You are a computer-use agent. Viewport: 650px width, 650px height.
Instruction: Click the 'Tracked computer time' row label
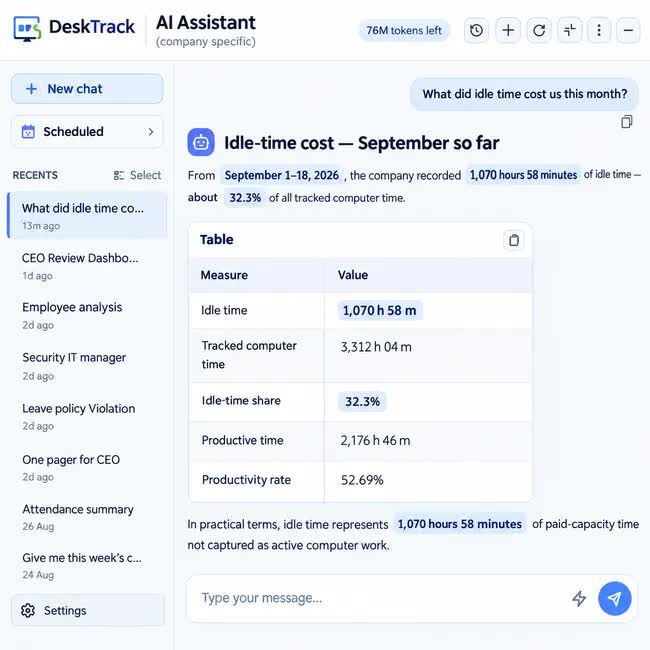pyautogui.click(x=249, y=355)
